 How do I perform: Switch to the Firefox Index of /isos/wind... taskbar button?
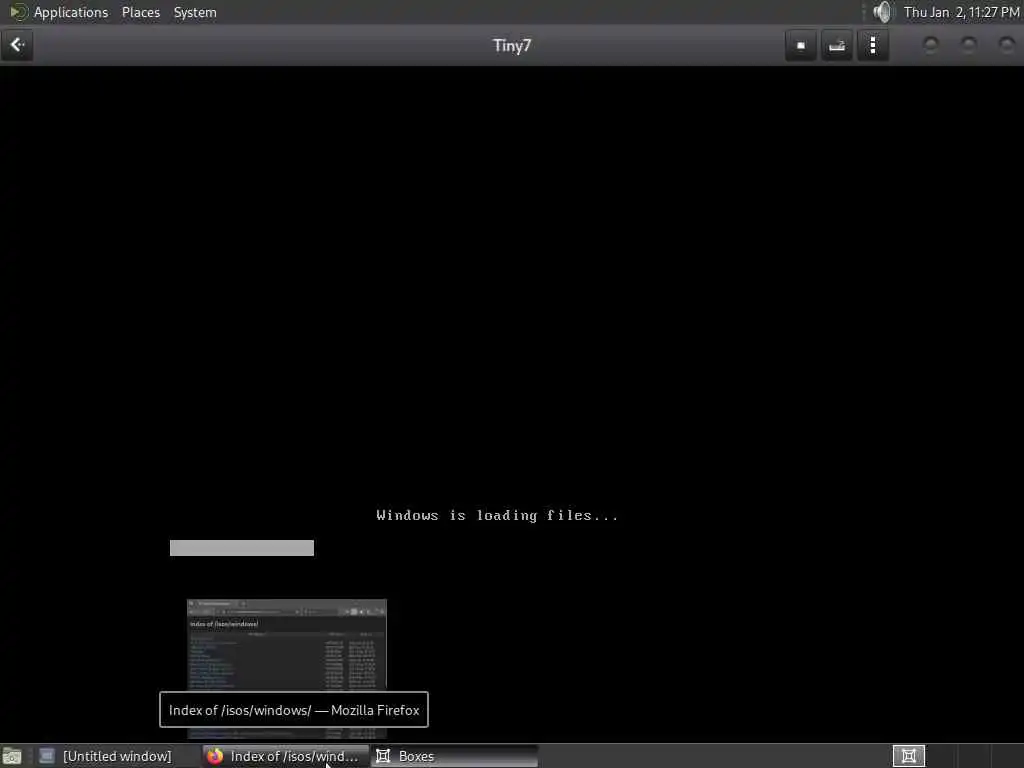285,756
